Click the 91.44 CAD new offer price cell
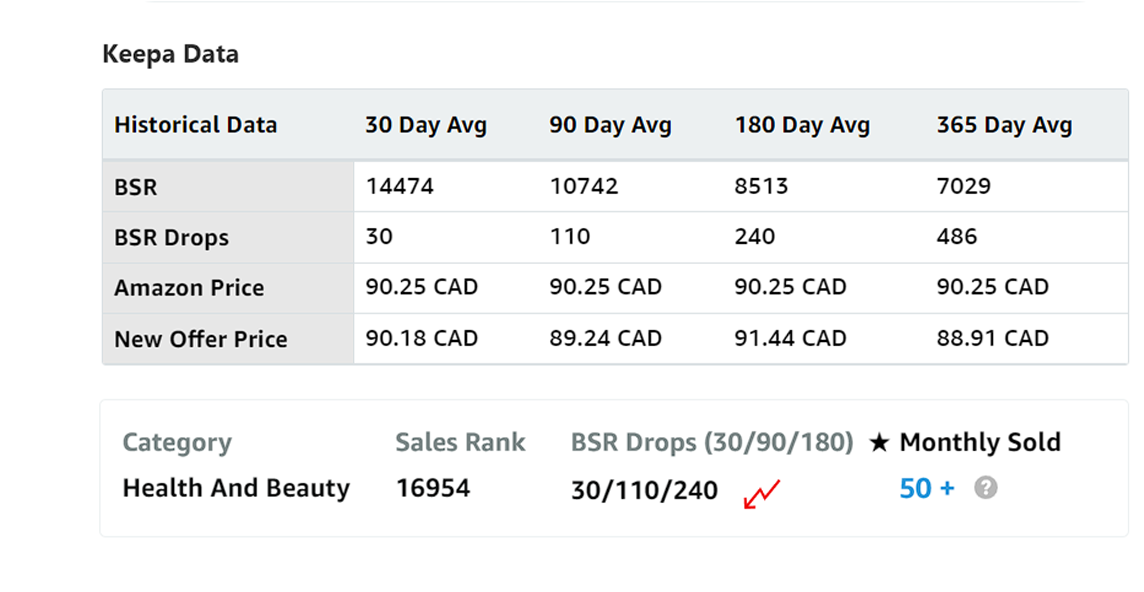The width and height of the screenshot is (1144, 592). tap(790, 338)
